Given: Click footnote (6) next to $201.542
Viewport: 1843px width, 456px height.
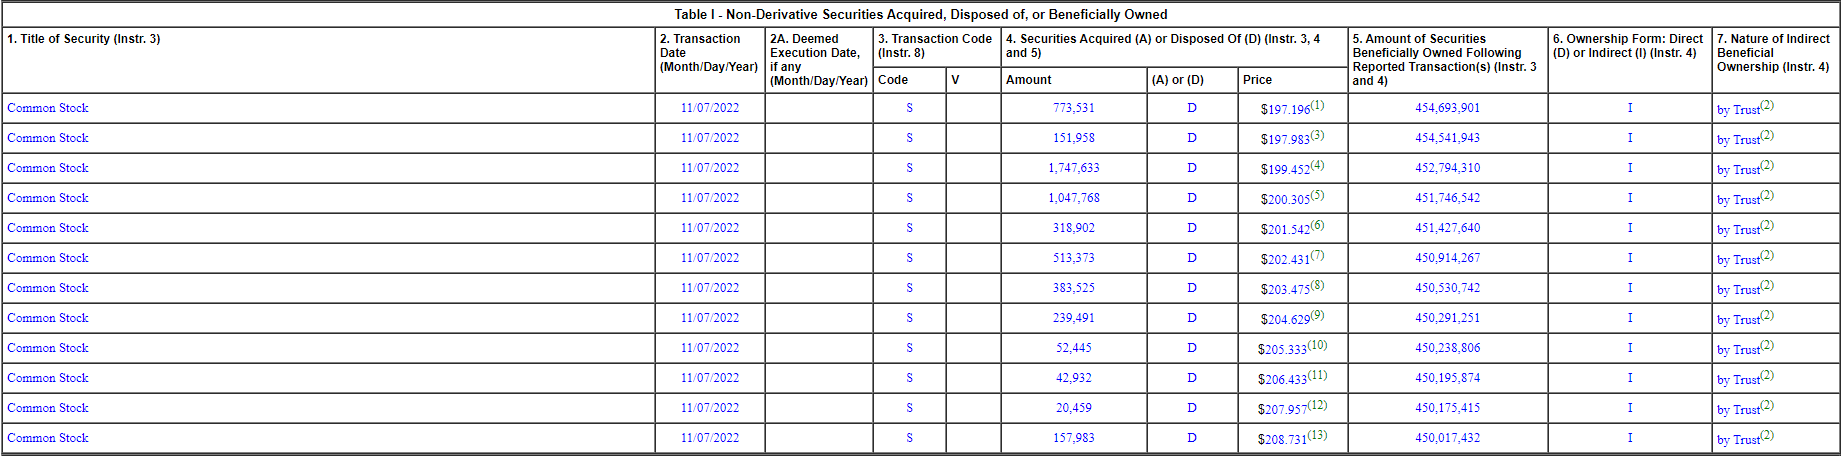Looking at the screenshot, I should coord(1317,225).
